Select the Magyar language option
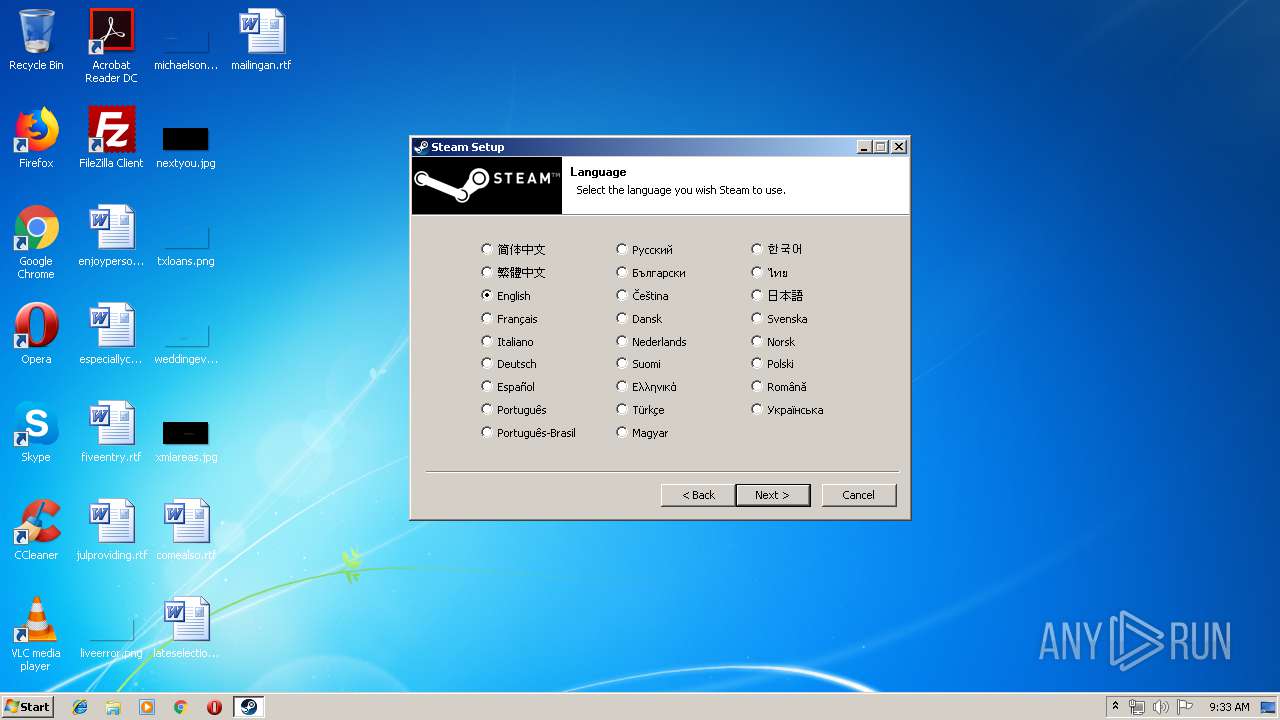 pos(642,433)
